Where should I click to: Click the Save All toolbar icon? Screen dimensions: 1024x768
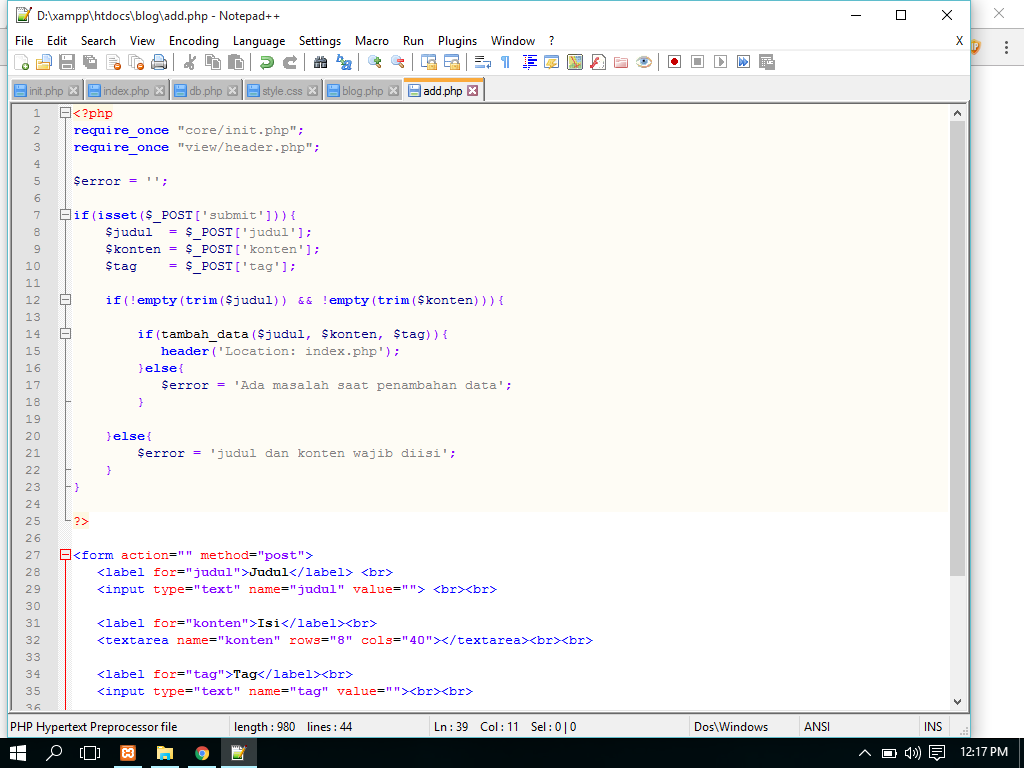coord(90,62)
